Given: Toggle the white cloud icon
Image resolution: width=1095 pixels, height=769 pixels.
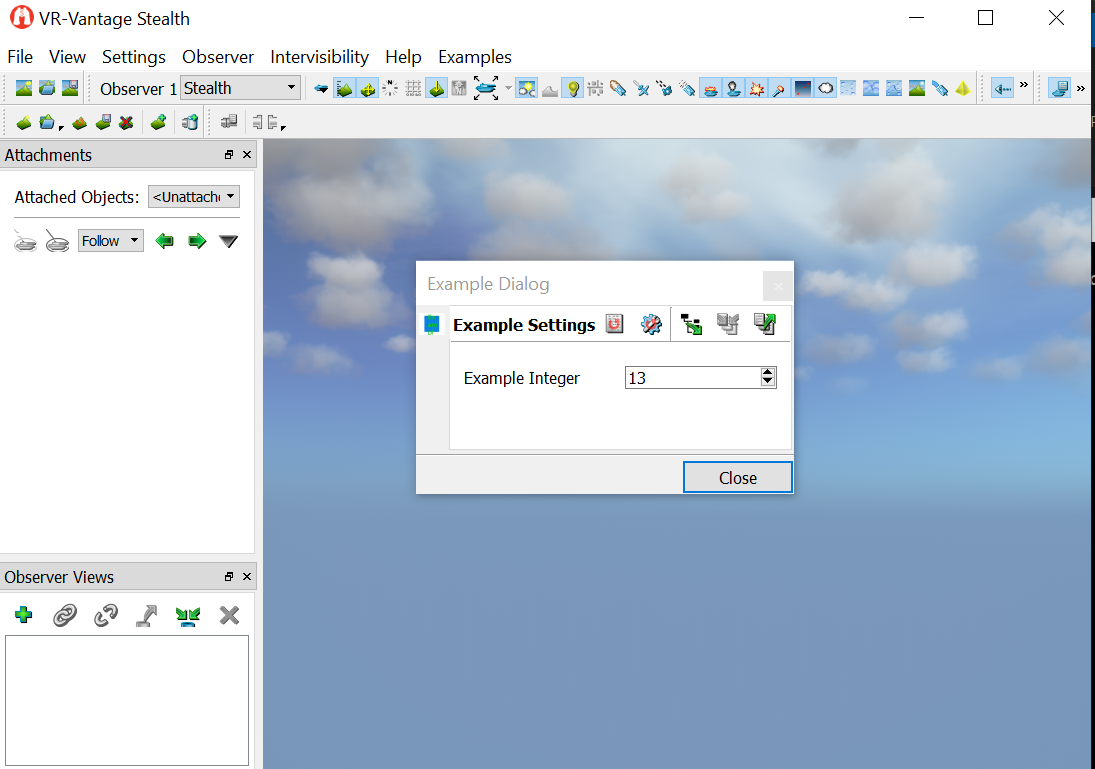Looking at the screenshot, I should pos(825,89).
